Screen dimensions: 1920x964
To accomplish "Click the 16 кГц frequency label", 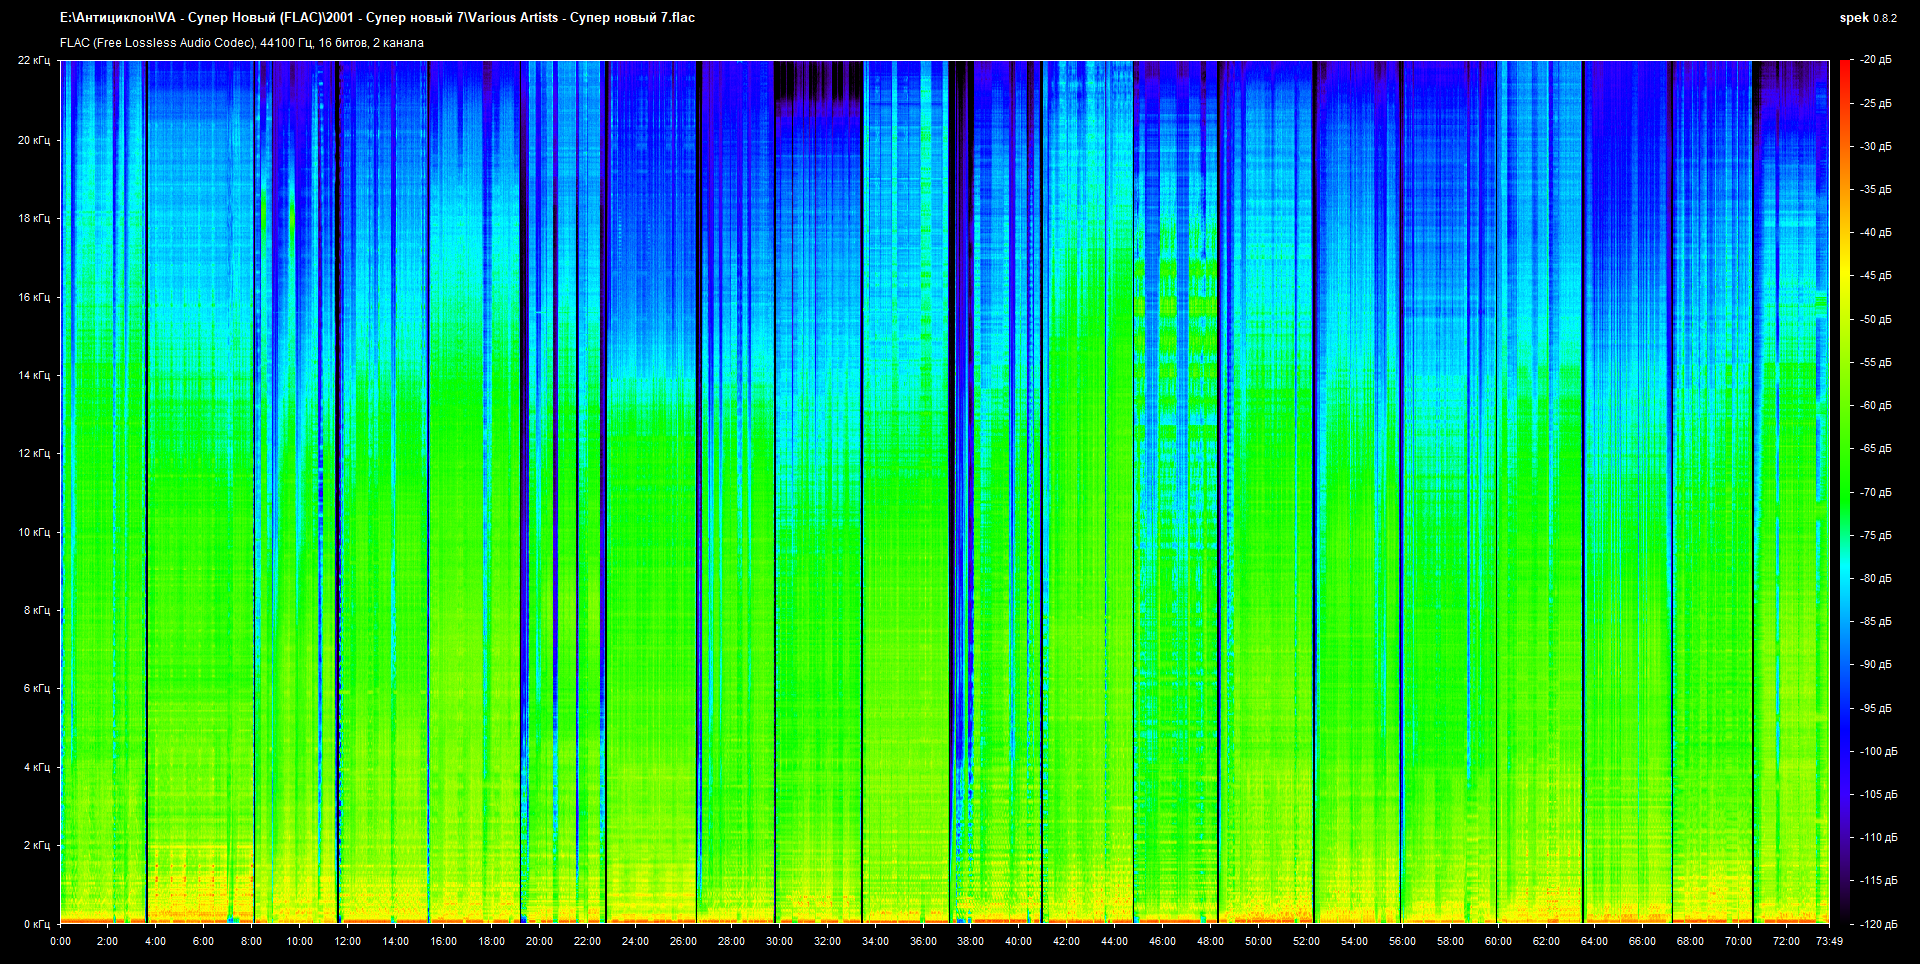I will point(33,297).
